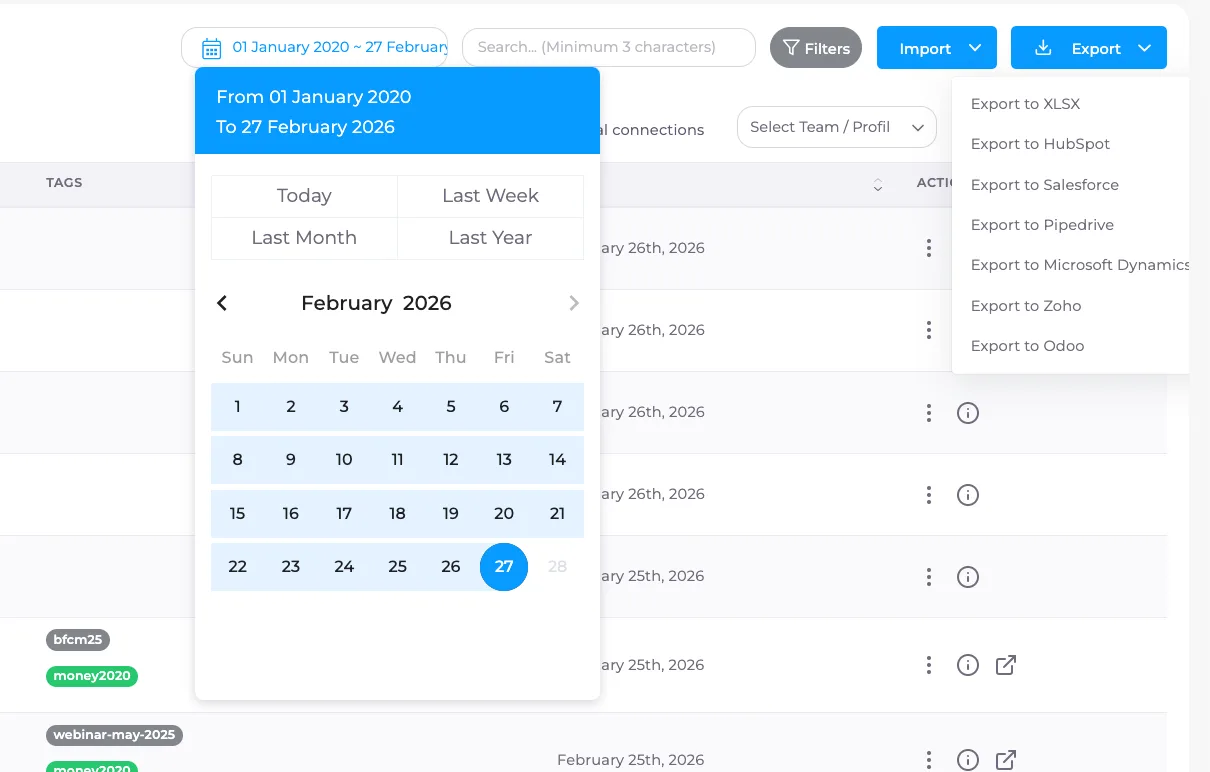Choose Export to HubSpot
Screen dimensions: 1210x772
tap(1040, 144)
